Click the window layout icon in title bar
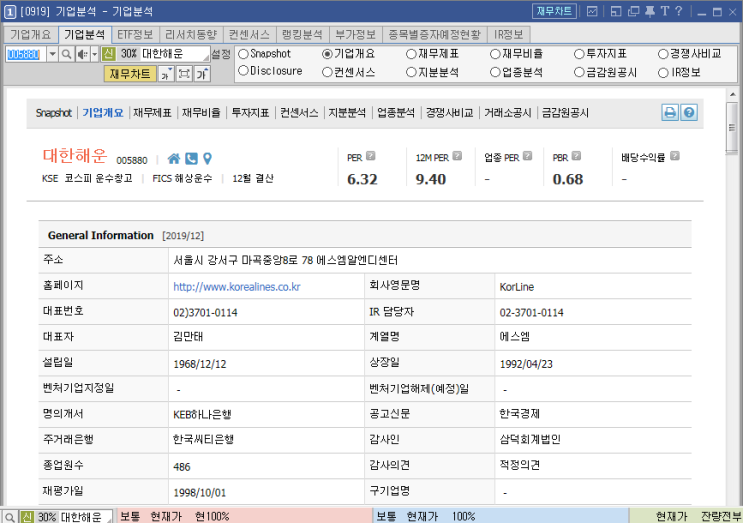743x523 pixels. point(616,11)
